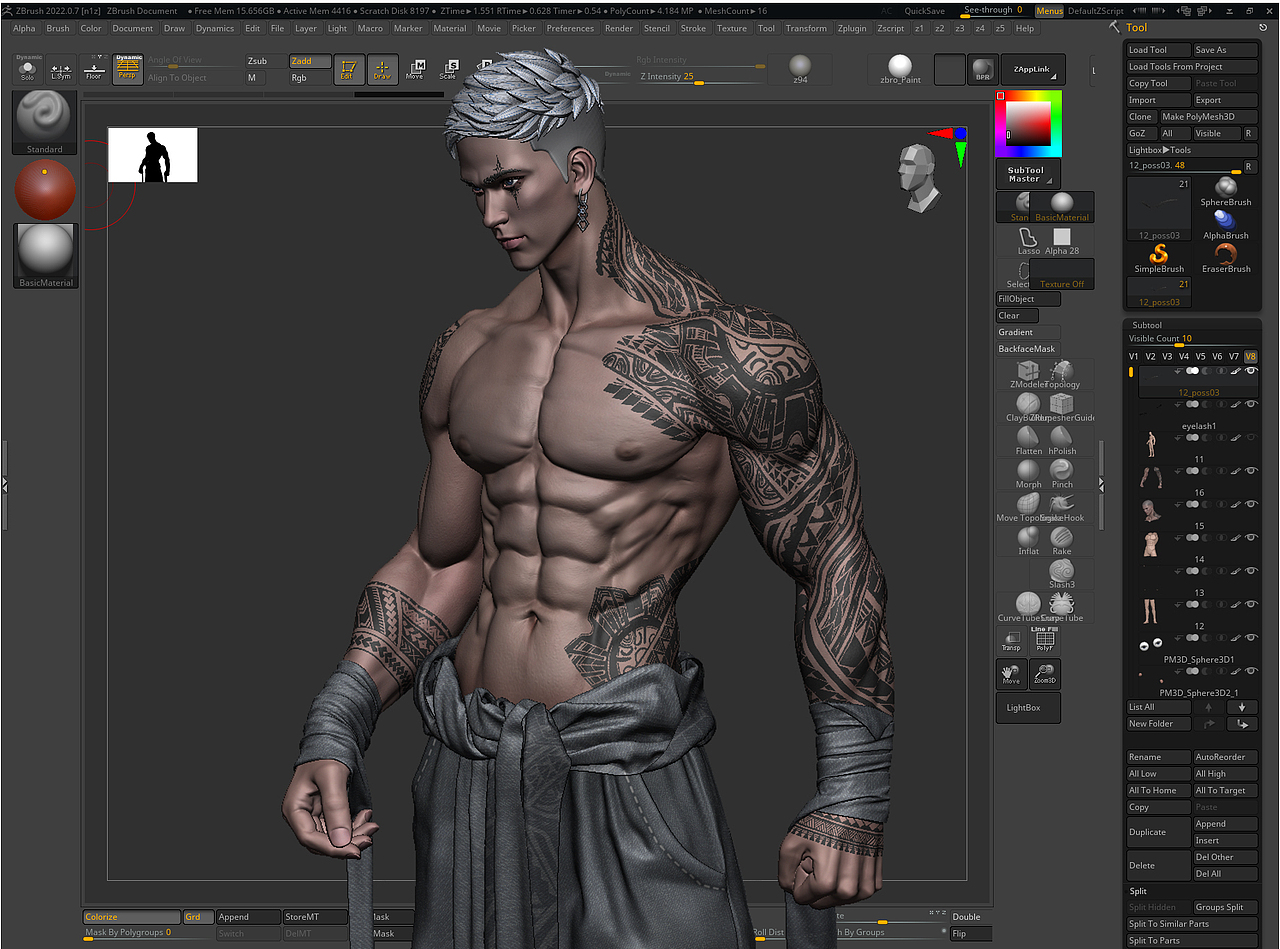1280x949 pixels.
Task: Activate L.Sym local symmetry icon
Action: click(x=61, y=68)
